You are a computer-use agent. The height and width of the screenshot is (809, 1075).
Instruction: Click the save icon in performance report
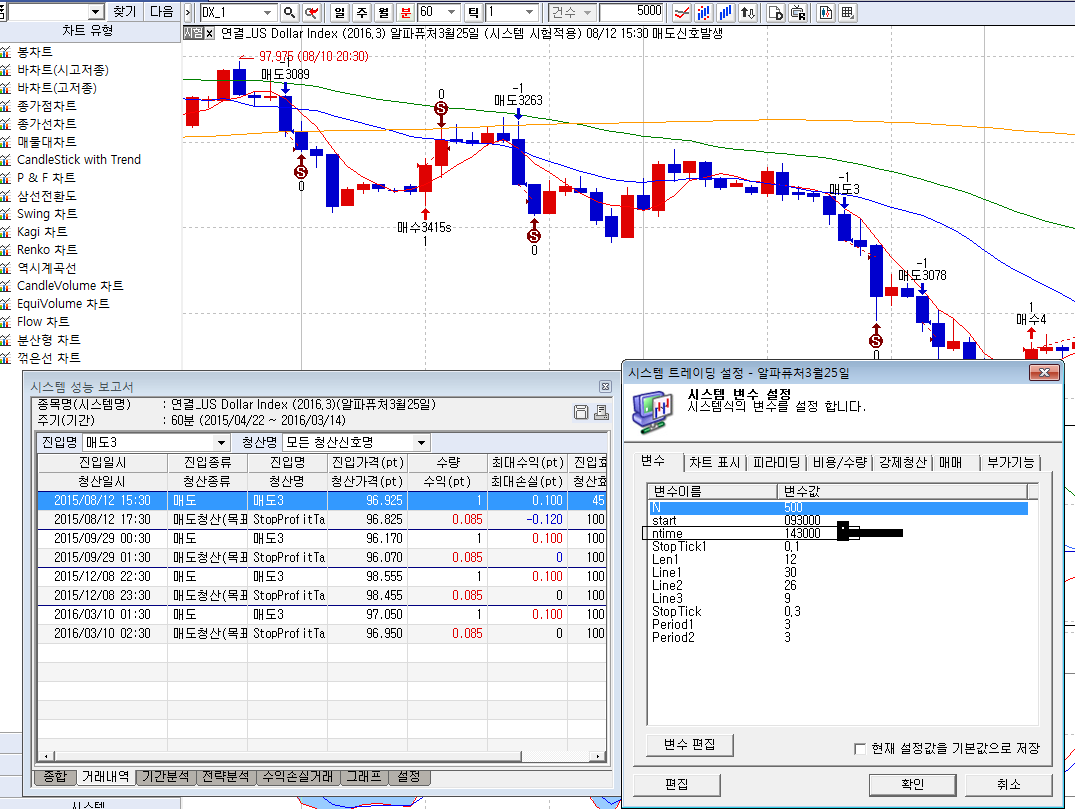[581, 412]
